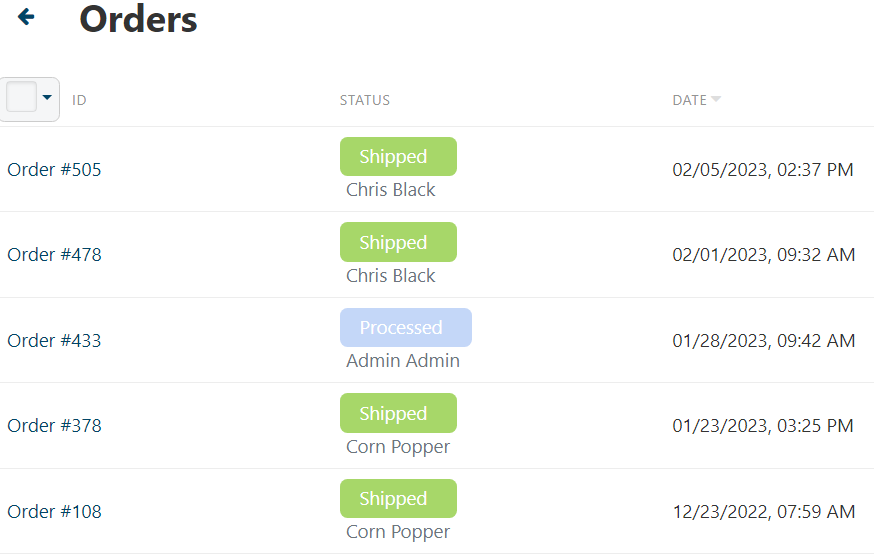Open Order #433
The width and height of the screenshot is (874, 557).
click(54, 340)
